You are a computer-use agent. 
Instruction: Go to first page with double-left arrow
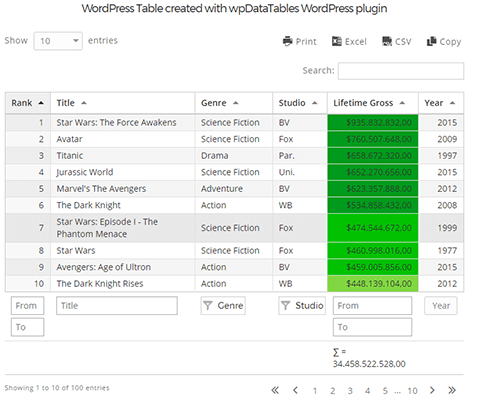[275, 390]
